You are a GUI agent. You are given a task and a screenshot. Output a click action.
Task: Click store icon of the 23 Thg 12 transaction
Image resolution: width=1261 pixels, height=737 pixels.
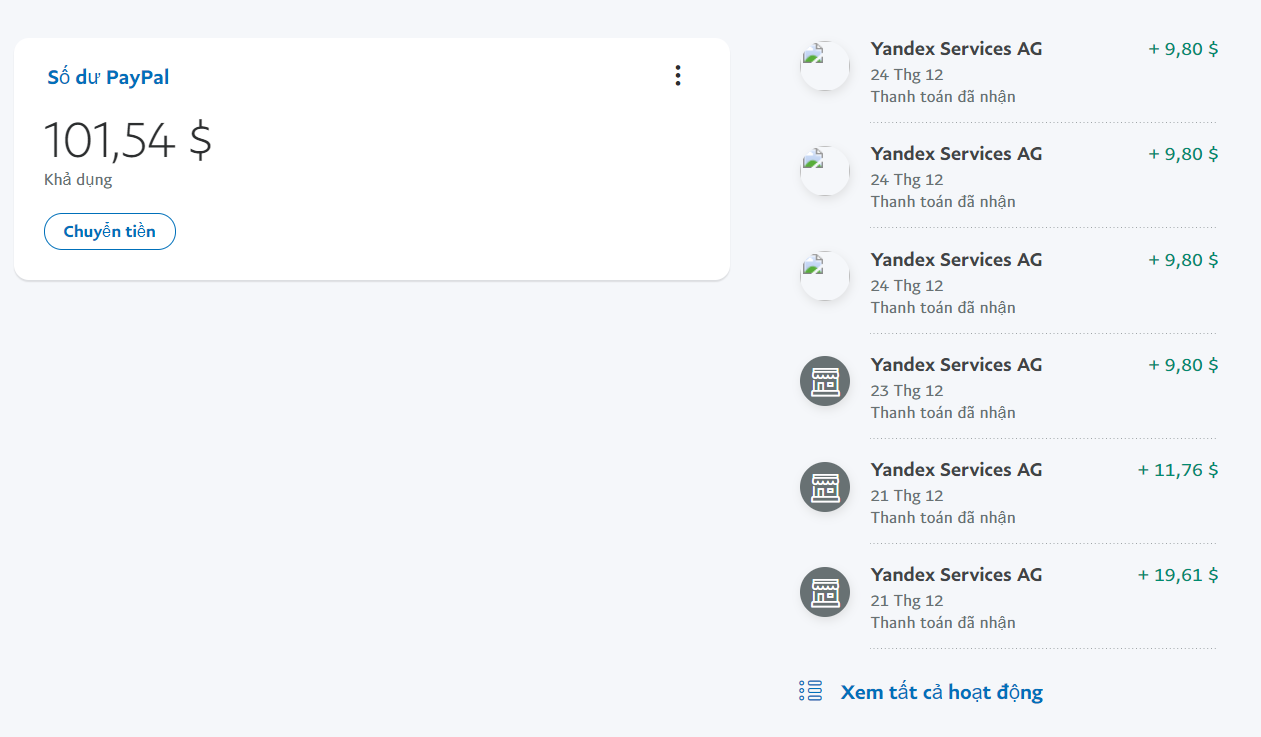point(825,381)
